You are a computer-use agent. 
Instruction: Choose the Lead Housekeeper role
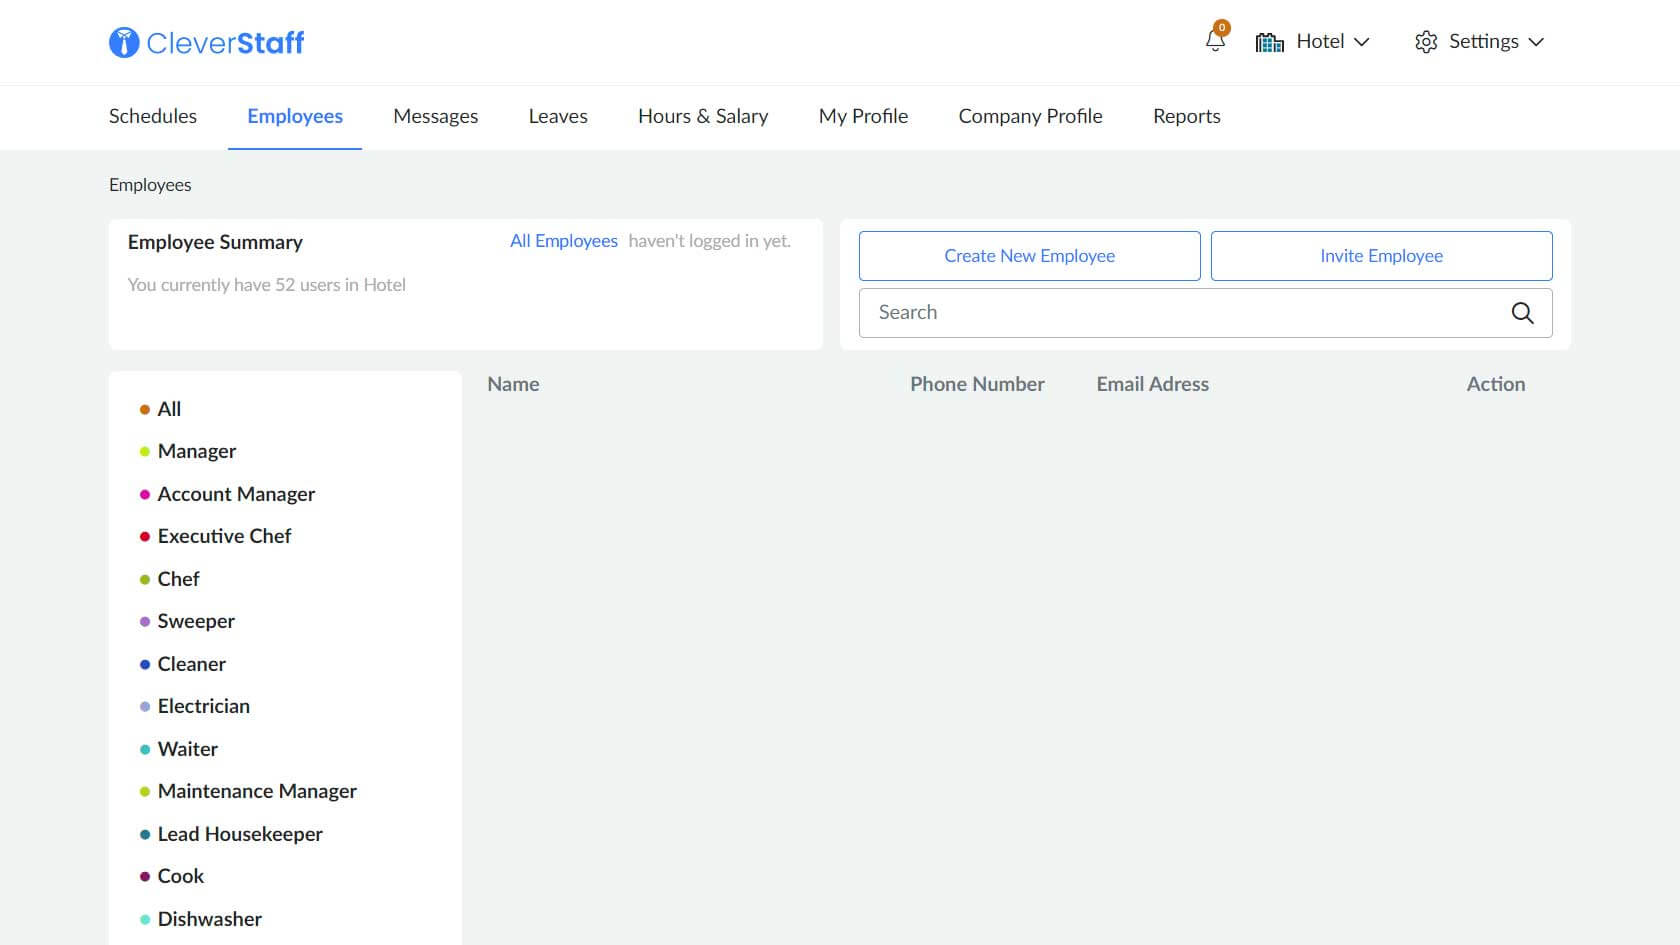pyautogui.click(x=240, y=834)
